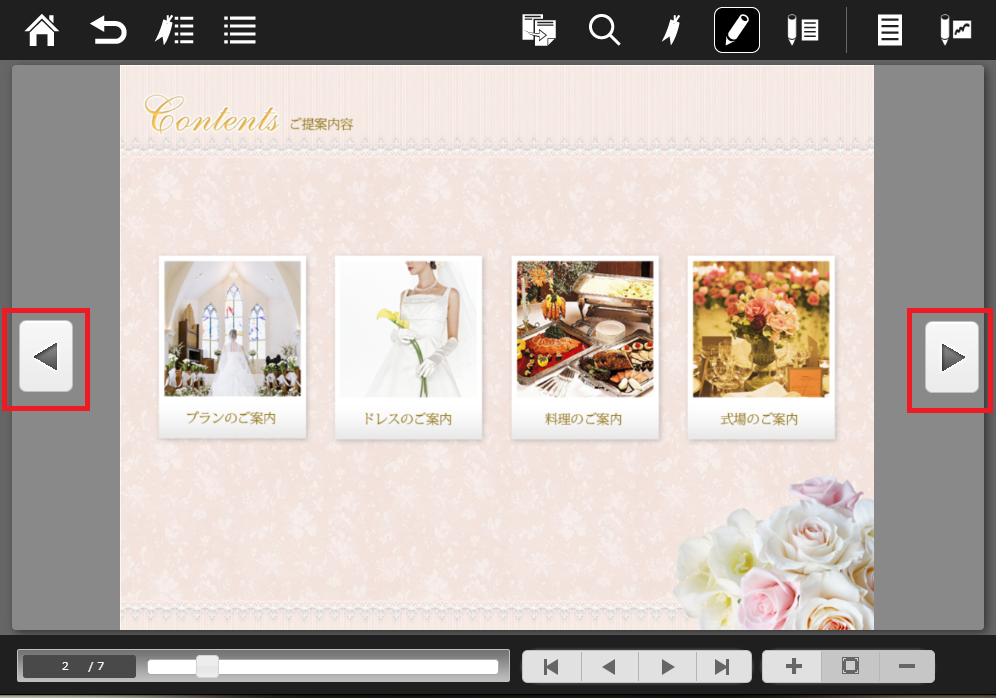Select 式場のご案内 card
The width and height of the screenshot is (996, 698).
761,347
